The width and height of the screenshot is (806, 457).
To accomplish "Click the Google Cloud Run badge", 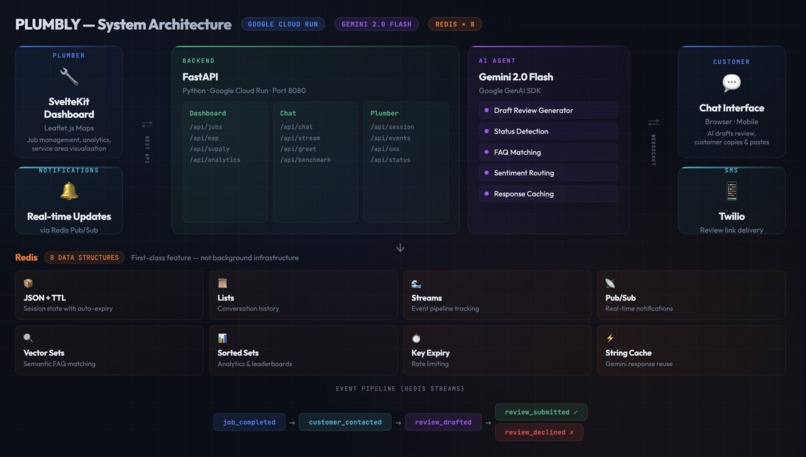I will pos(283,24).
